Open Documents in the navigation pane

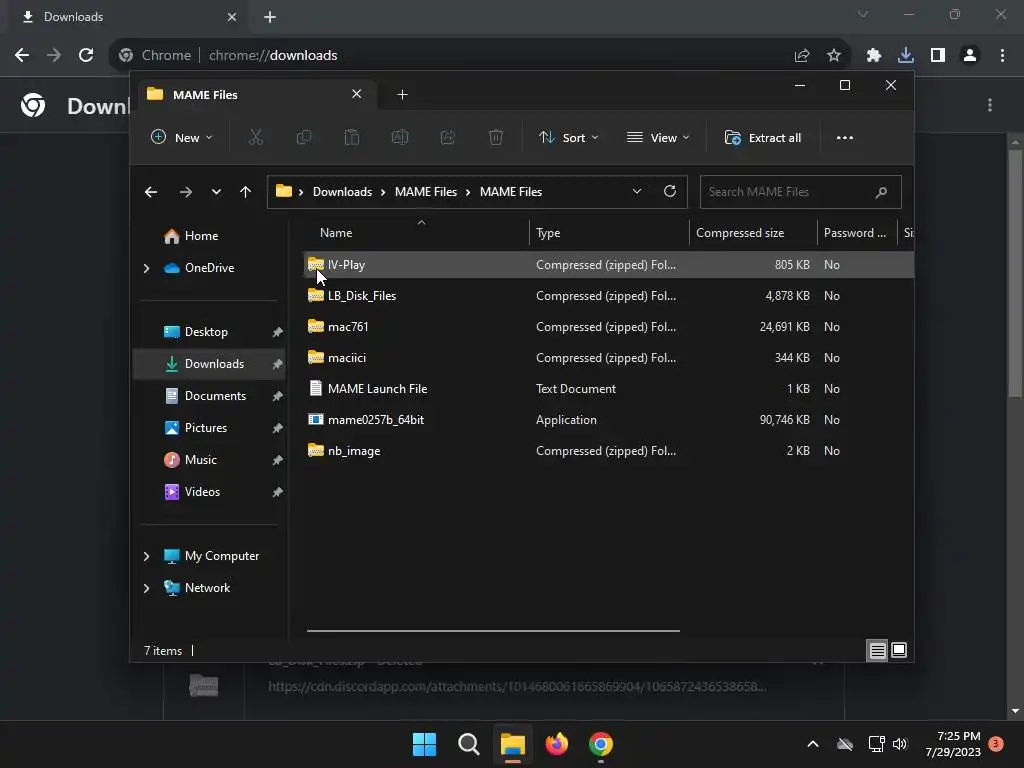pos(215,396)
